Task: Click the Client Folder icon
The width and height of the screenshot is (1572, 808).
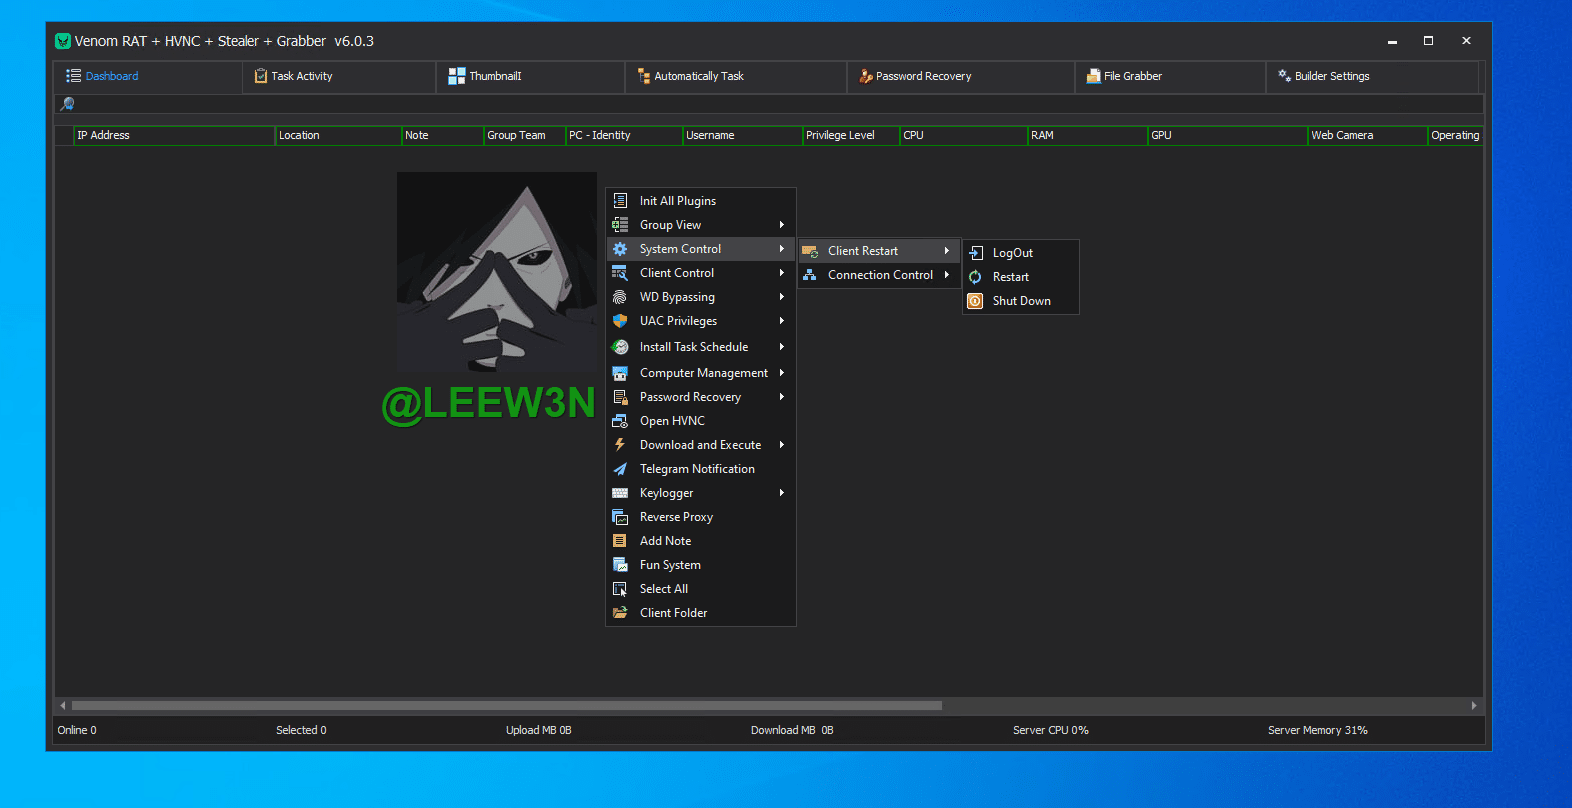Action: pyautogui.click(x=620, y=613)
